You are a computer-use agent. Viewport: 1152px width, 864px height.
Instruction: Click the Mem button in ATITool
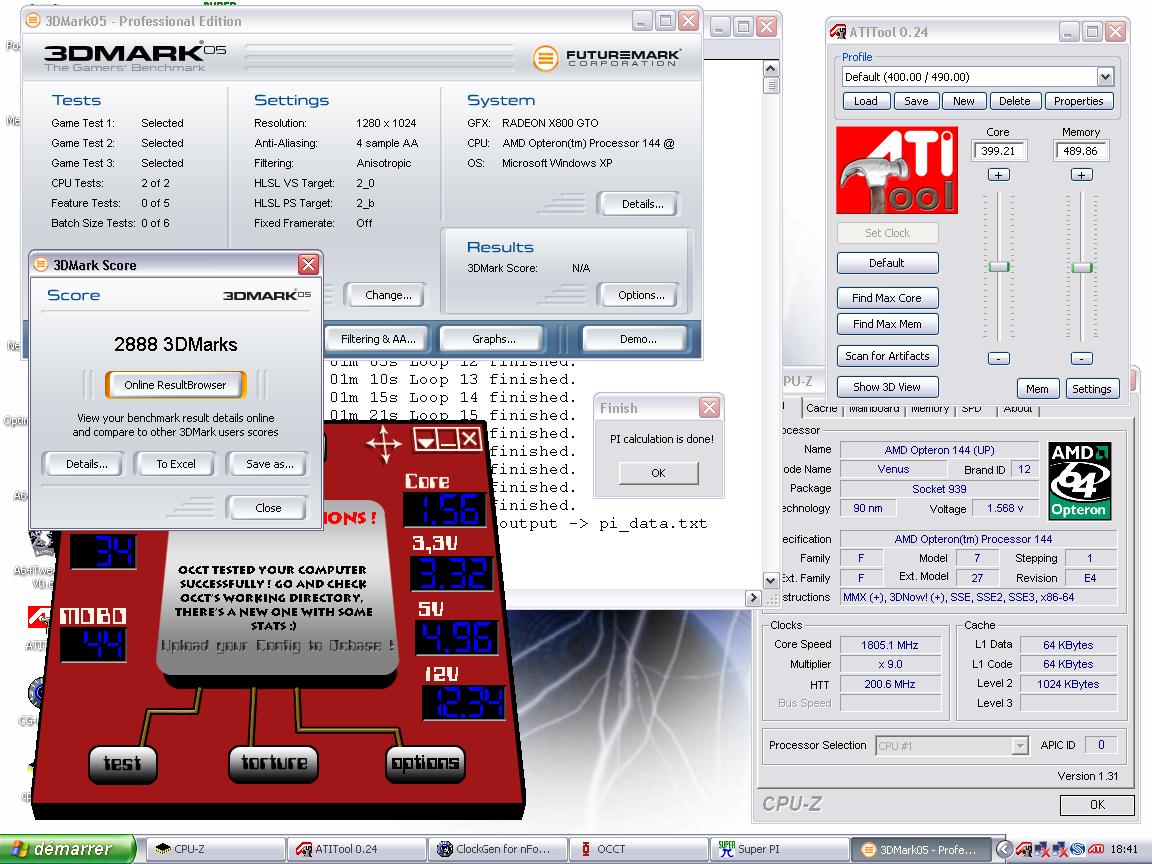1037,389
